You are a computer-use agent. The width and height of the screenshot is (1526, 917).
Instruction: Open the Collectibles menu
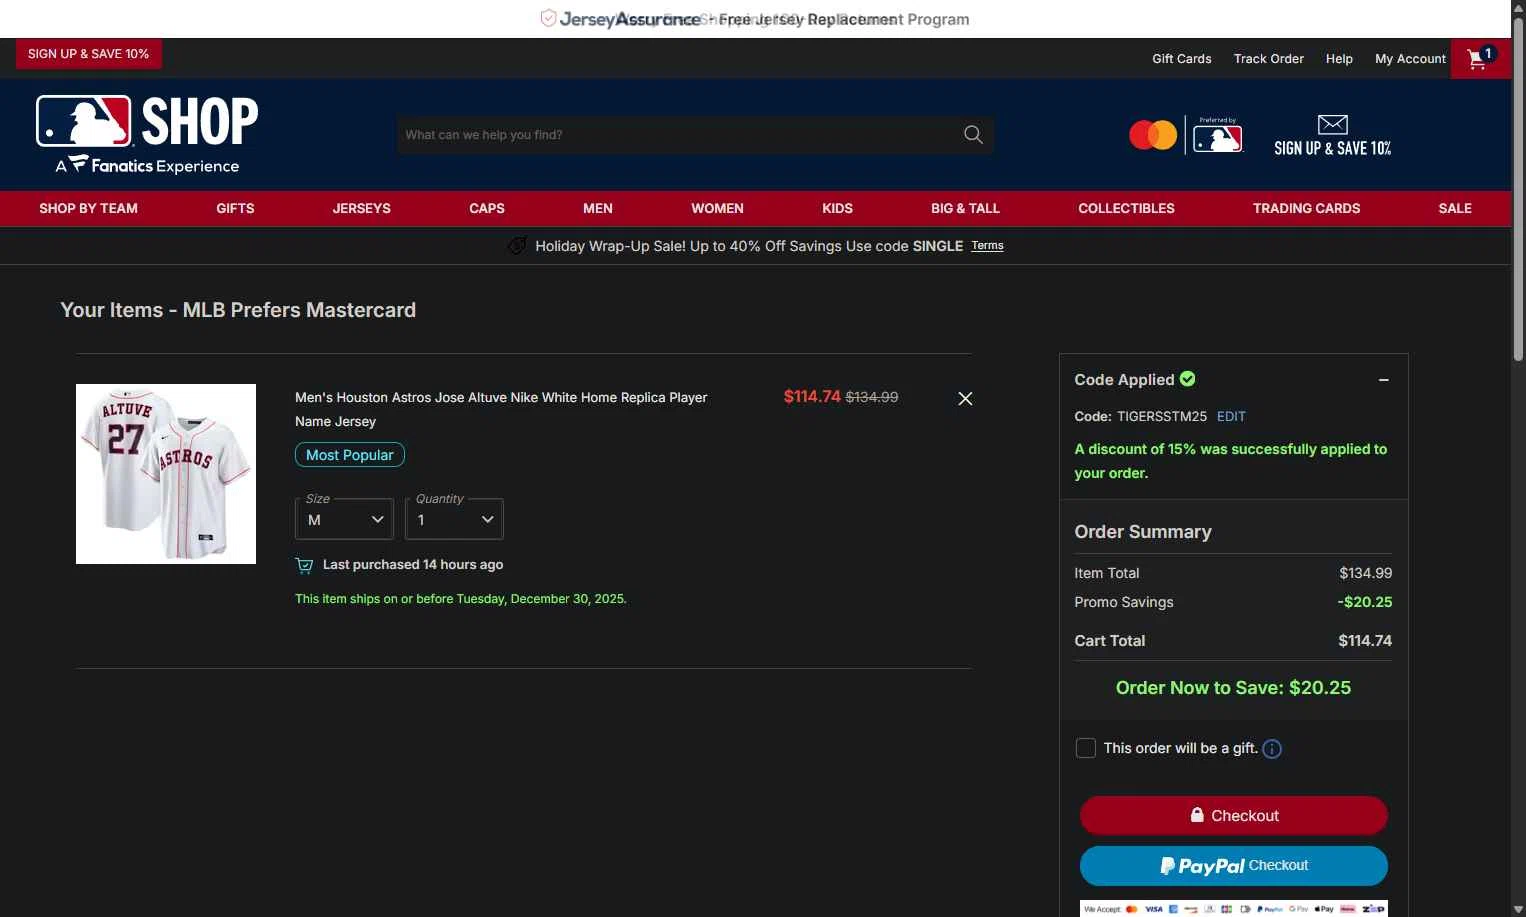[x=1126, y=208]
